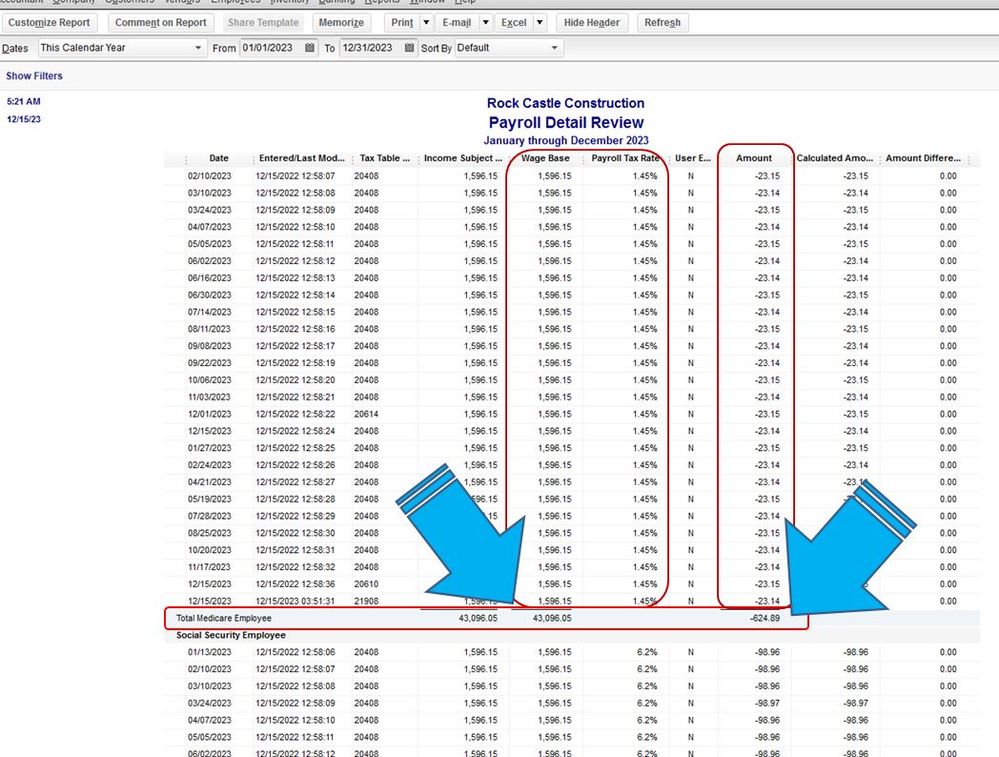Click the Hide Header button

[592, 22]
